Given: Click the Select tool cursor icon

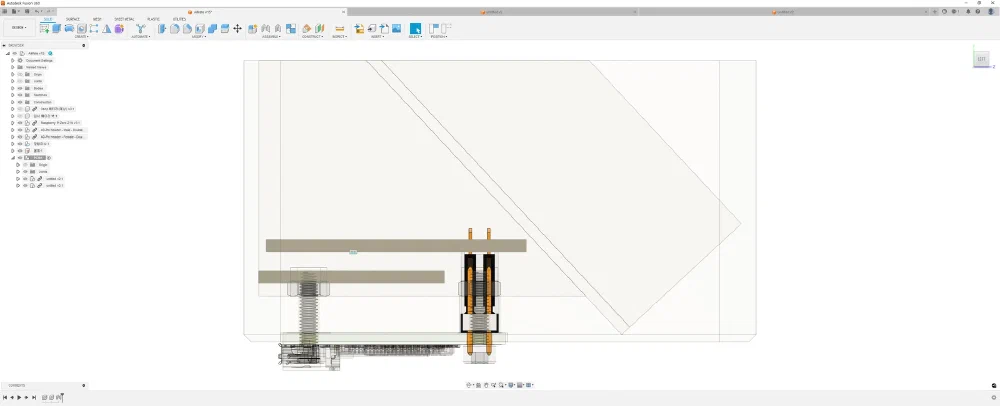Looking at the screenshot, I should [415, 29].
